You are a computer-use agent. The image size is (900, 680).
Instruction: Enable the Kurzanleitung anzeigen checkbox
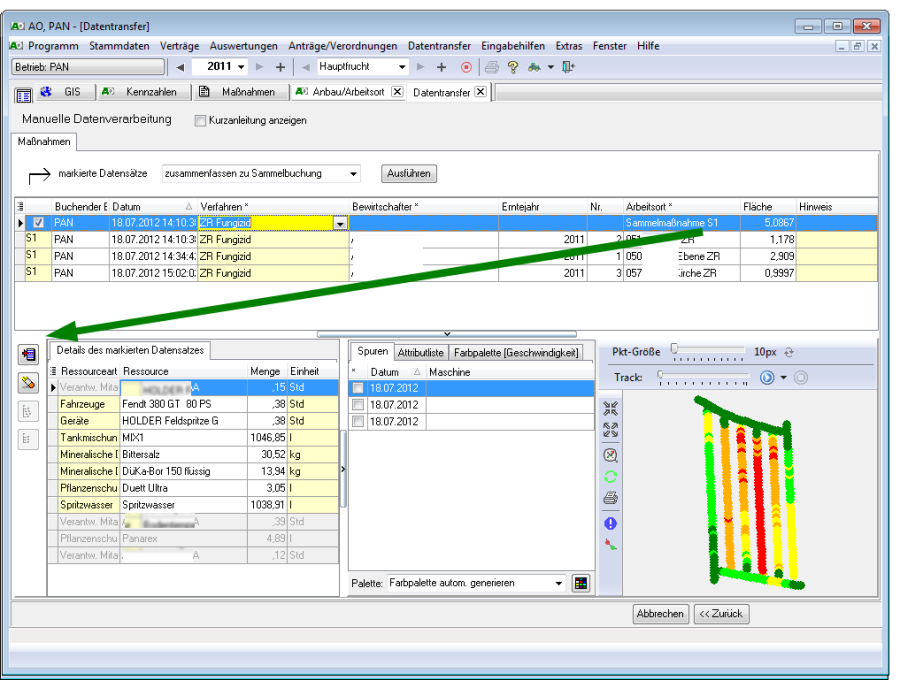point(200,120)
